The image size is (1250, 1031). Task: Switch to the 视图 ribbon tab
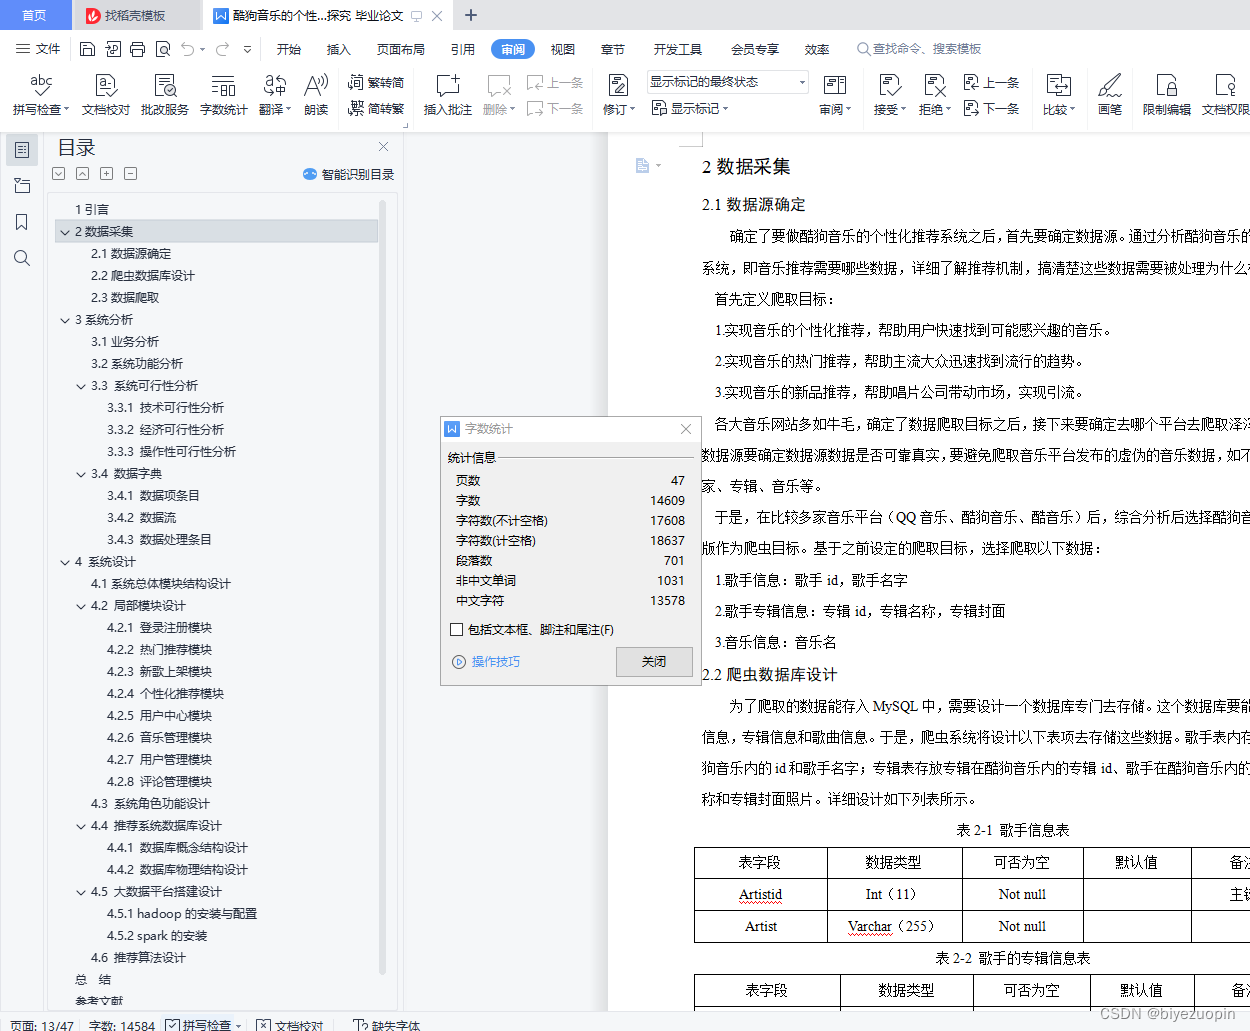[x=563, y=49]
